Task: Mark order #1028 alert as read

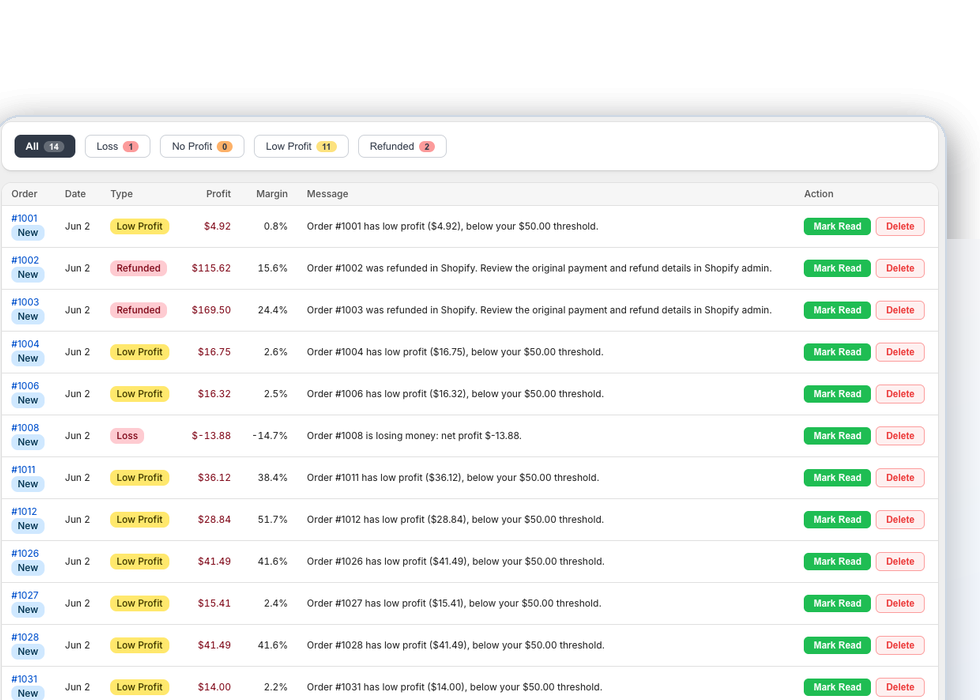Action: pos(837,645)
